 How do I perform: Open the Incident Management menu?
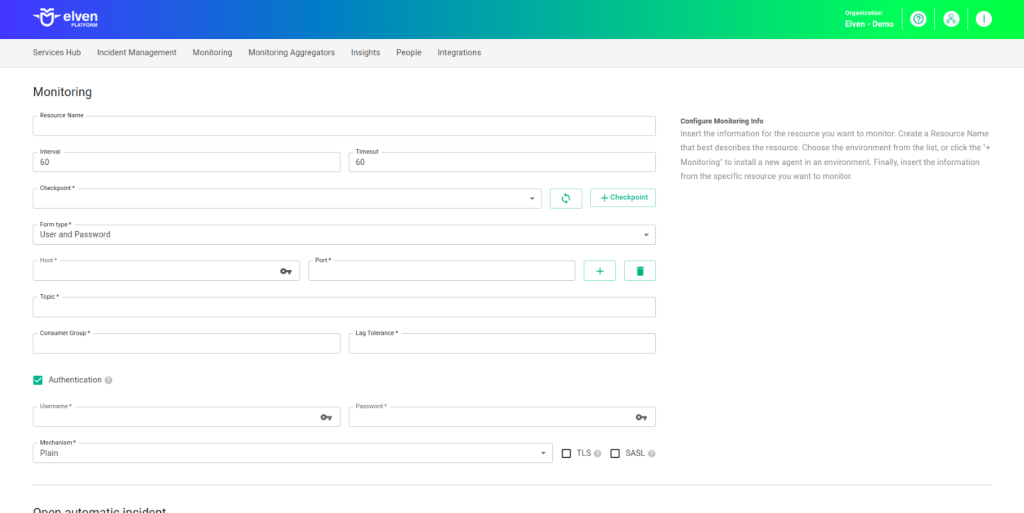point(136,52)
